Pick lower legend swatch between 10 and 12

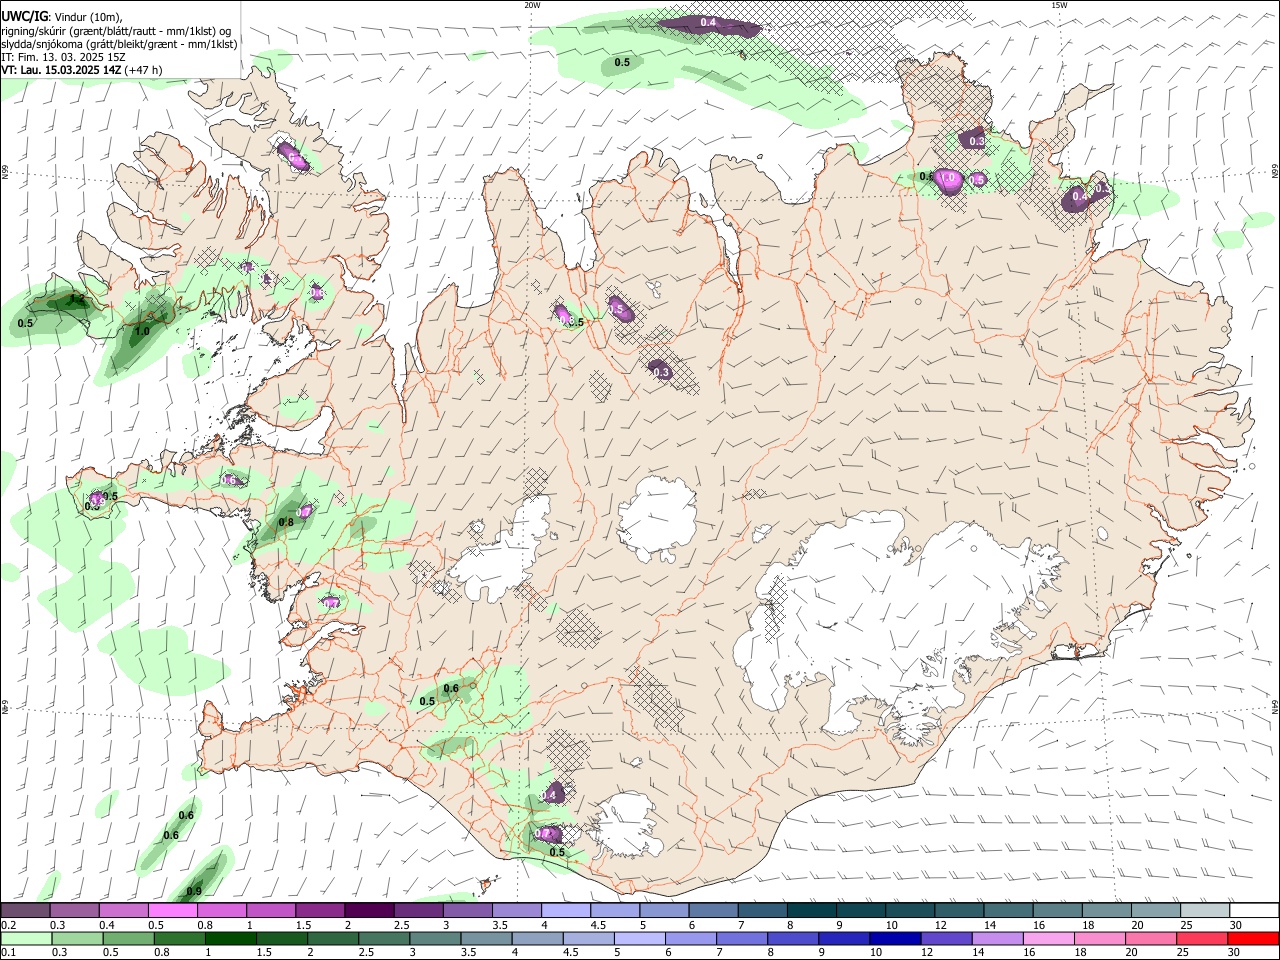(x=894, y=938)
